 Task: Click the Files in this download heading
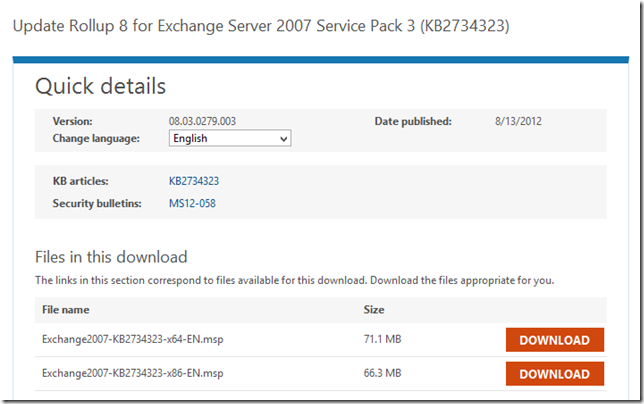point(111,258)
